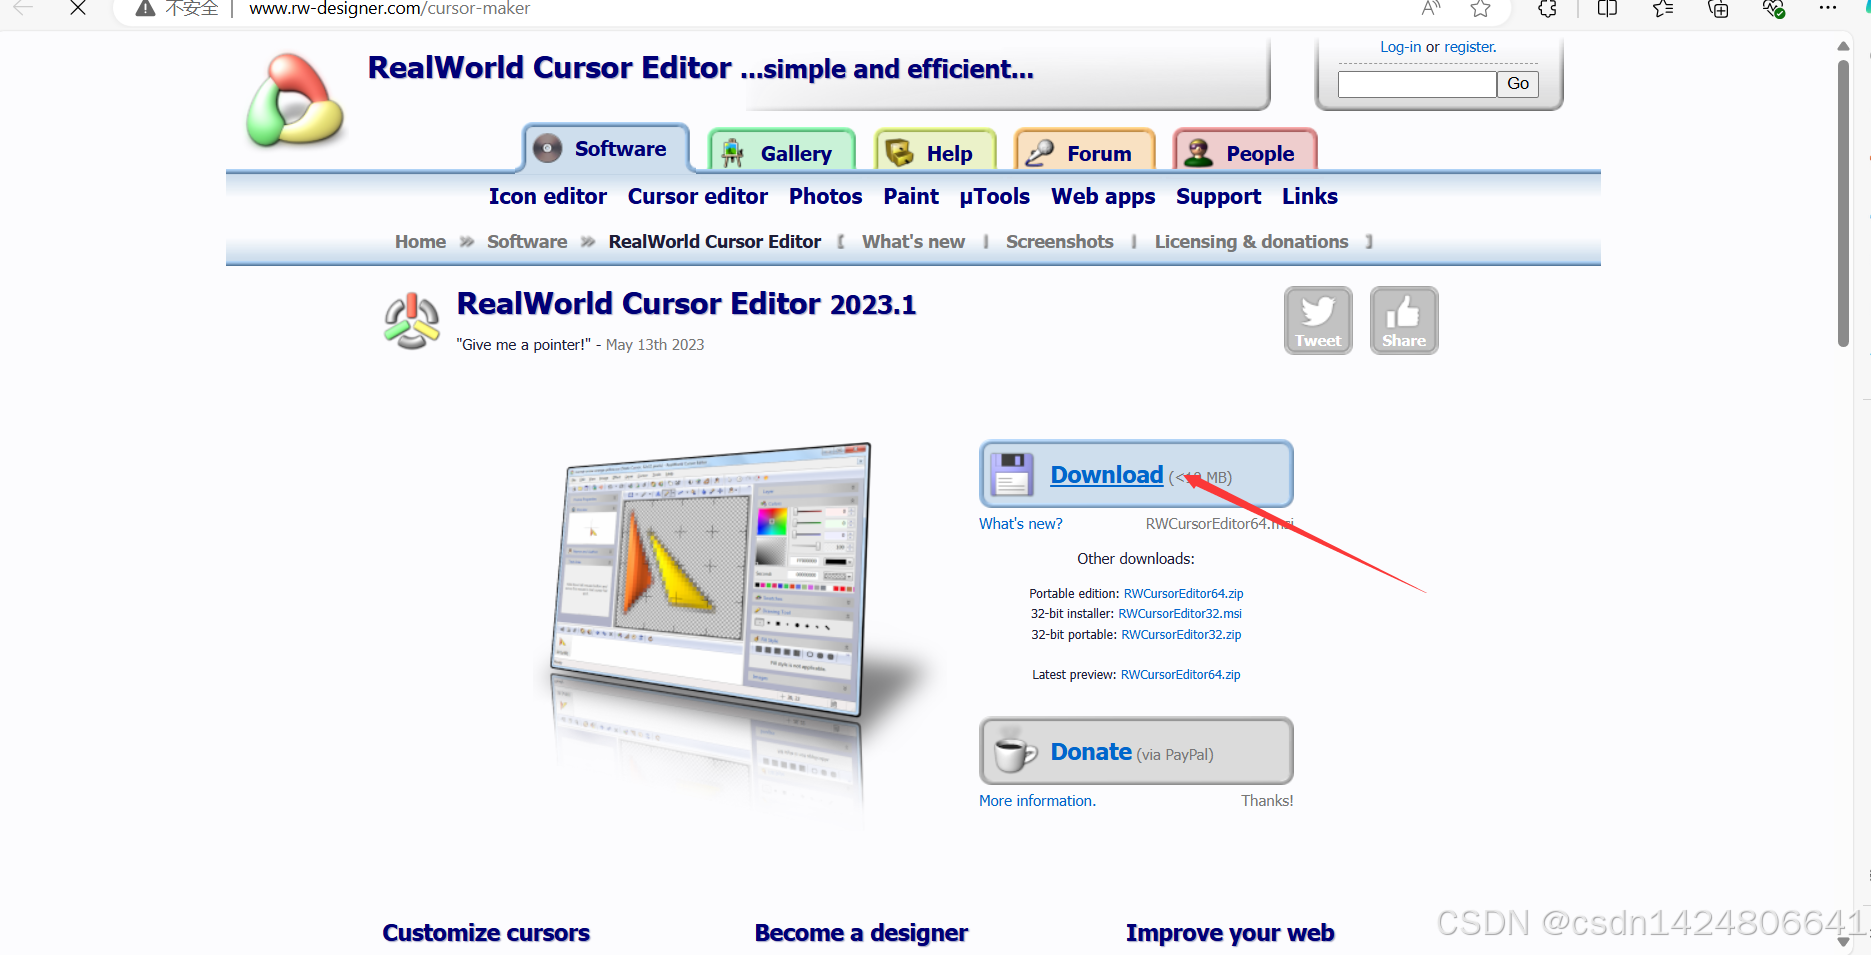
Task: Open What's new breadcrumb page
Action: [913, 242]
